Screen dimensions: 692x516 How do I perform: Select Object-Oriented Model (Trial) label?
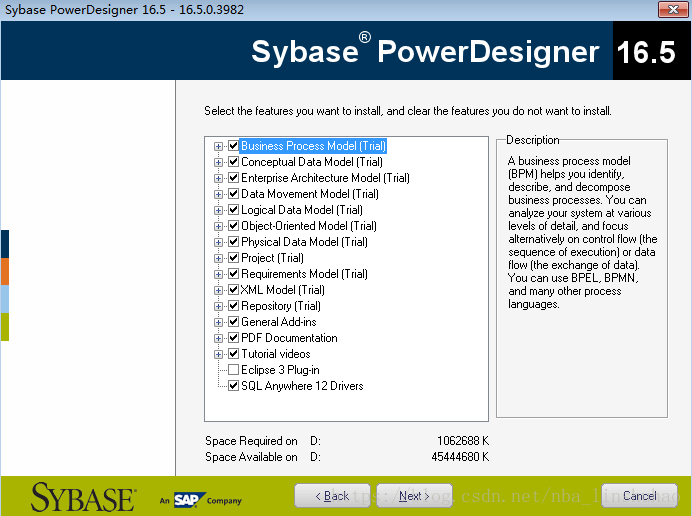(x=309, y=226)
